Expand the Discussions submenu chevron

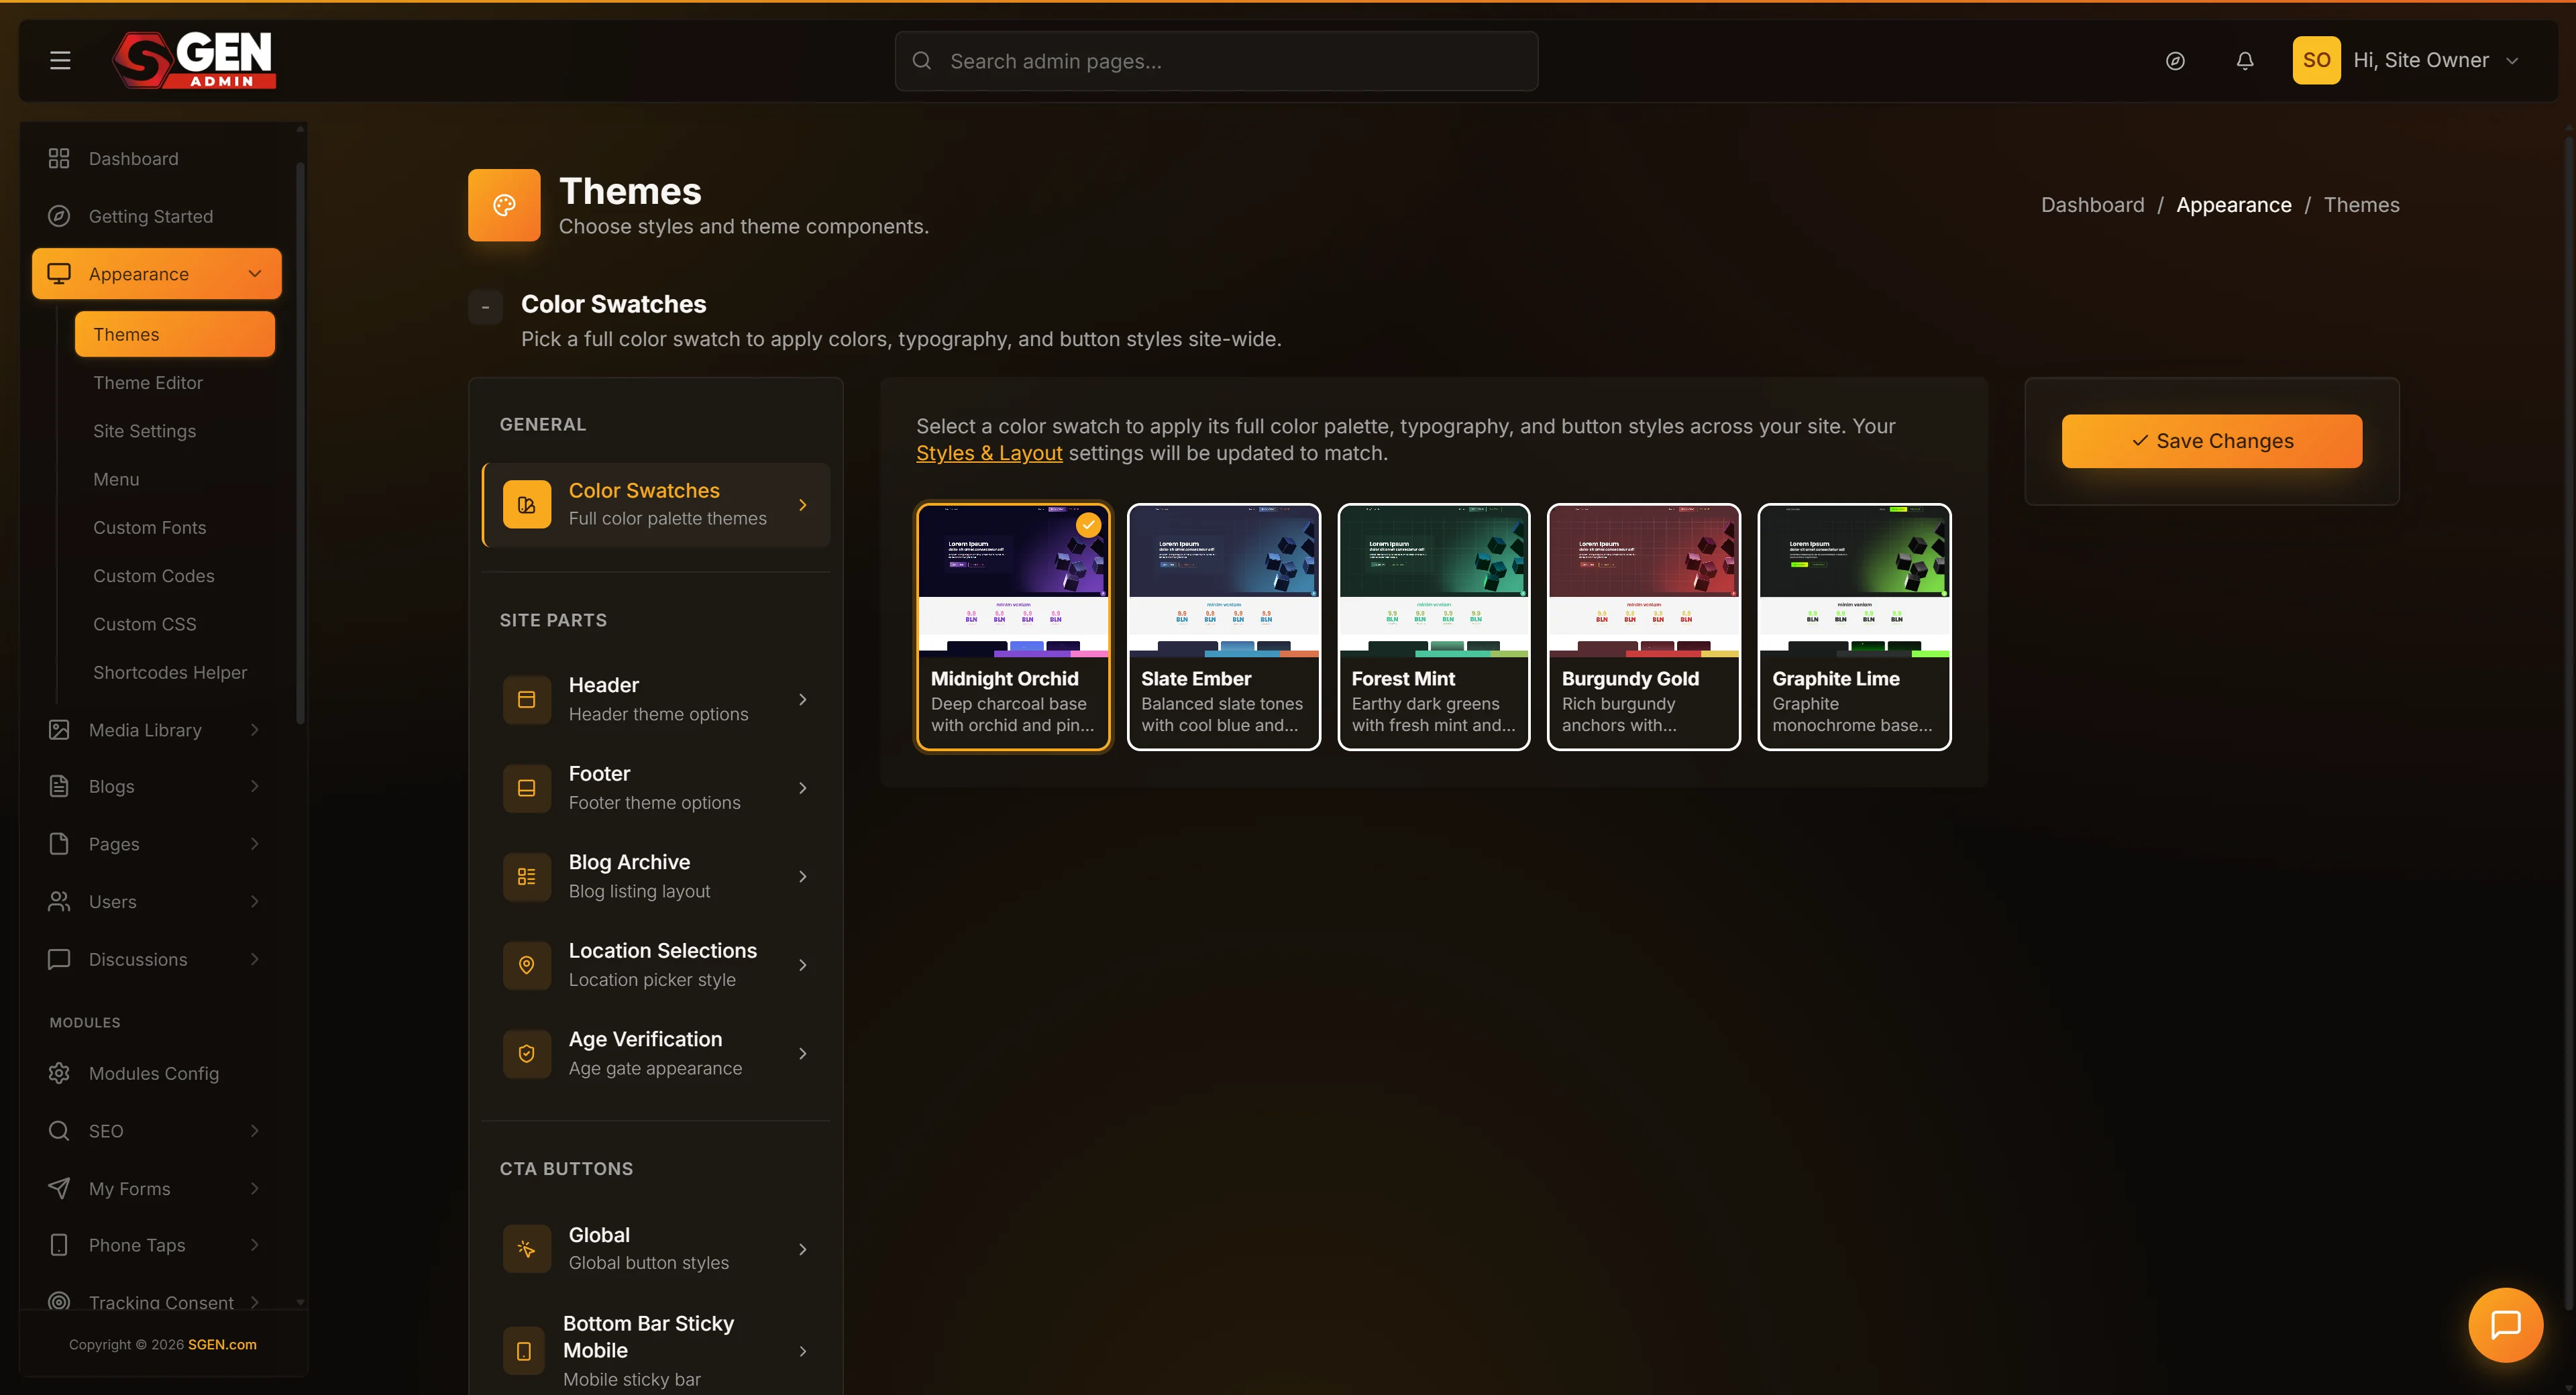tap(255, 959)
